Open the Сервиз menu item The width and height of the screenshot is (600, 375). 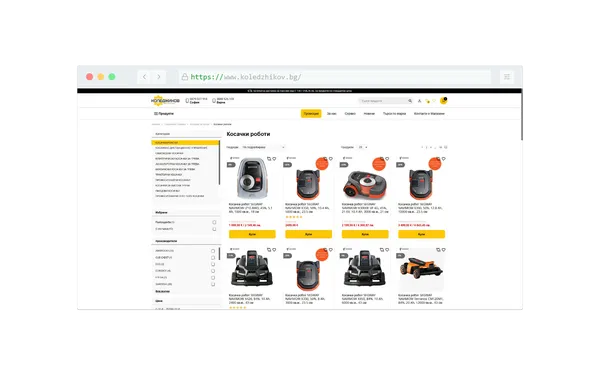[350, 114]
